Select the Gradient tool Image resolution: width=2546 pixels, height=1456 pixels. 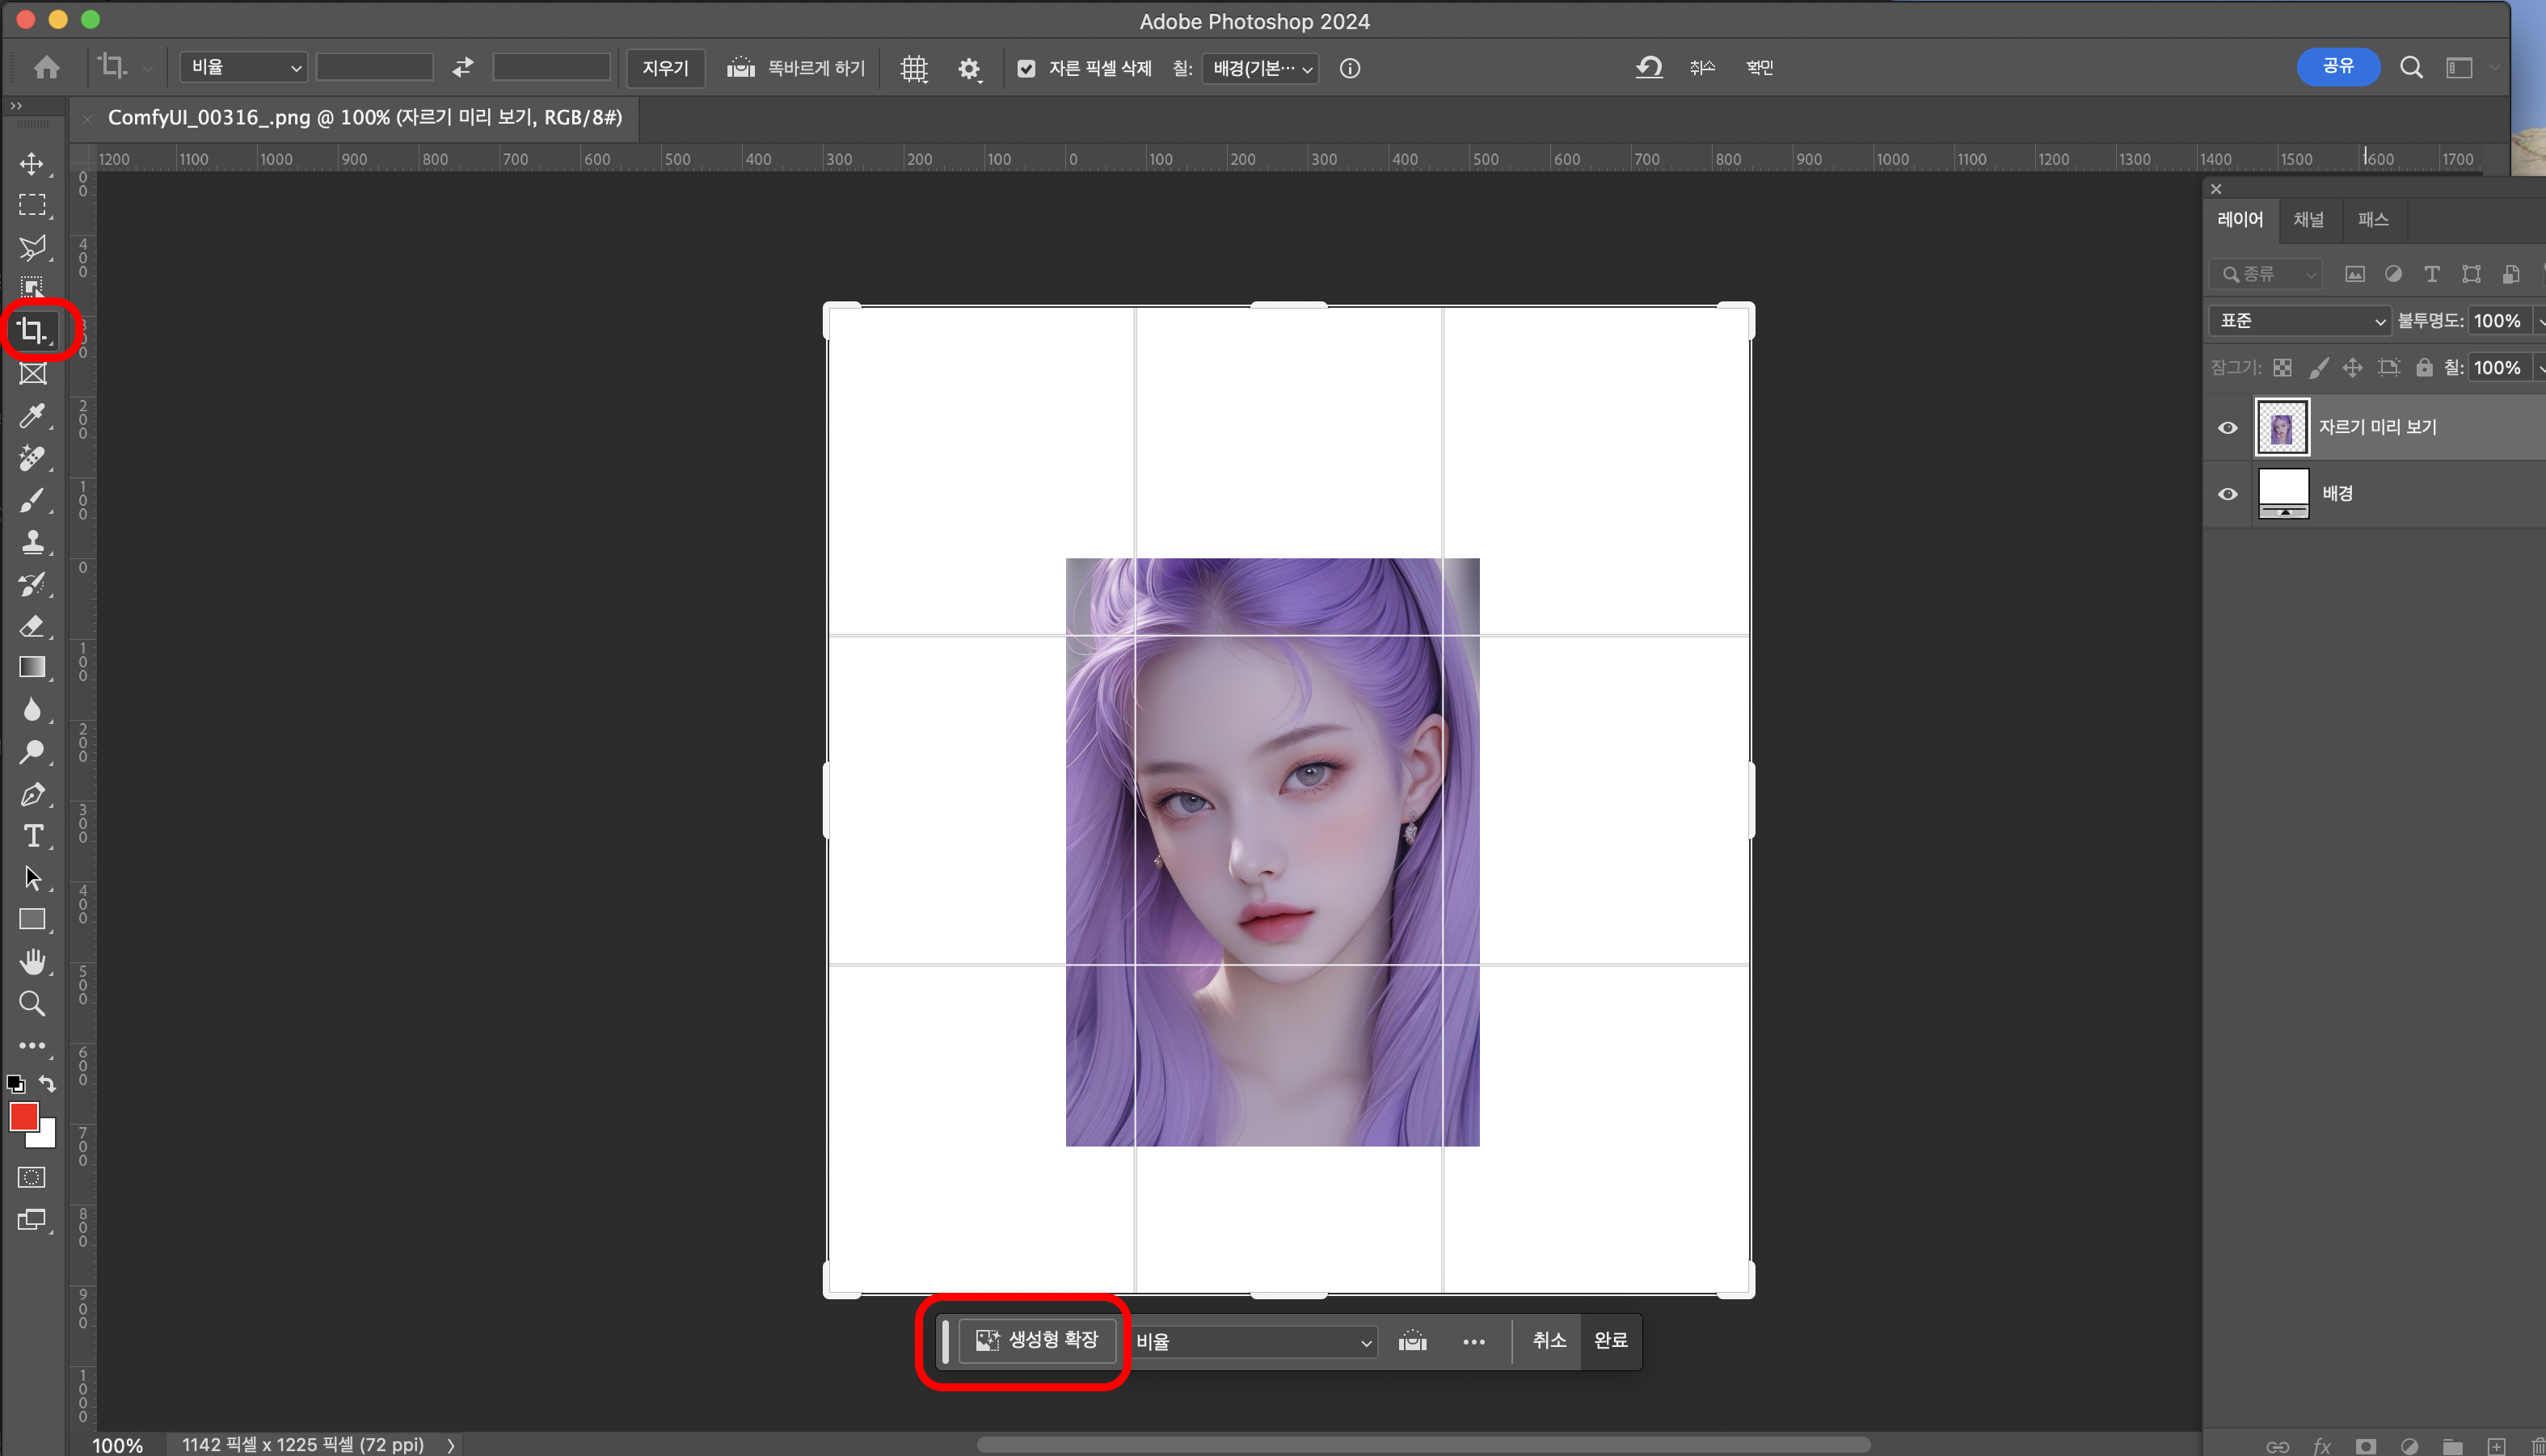pos(32,668)
